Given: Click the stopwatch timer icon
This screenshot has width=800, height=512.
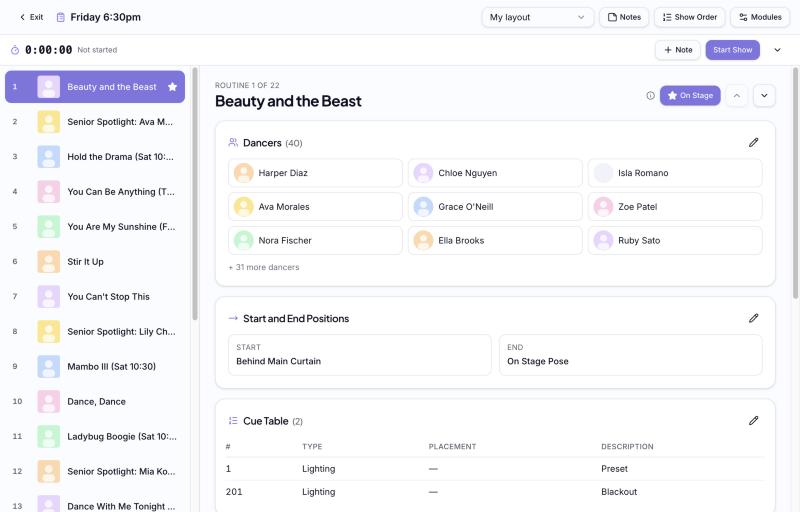Looking at the screenshot, I should 15,50.
